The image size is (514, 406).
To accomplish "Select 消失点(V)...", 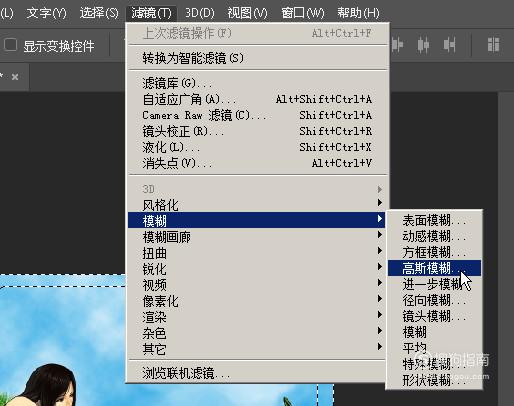I will click(257, 163).
